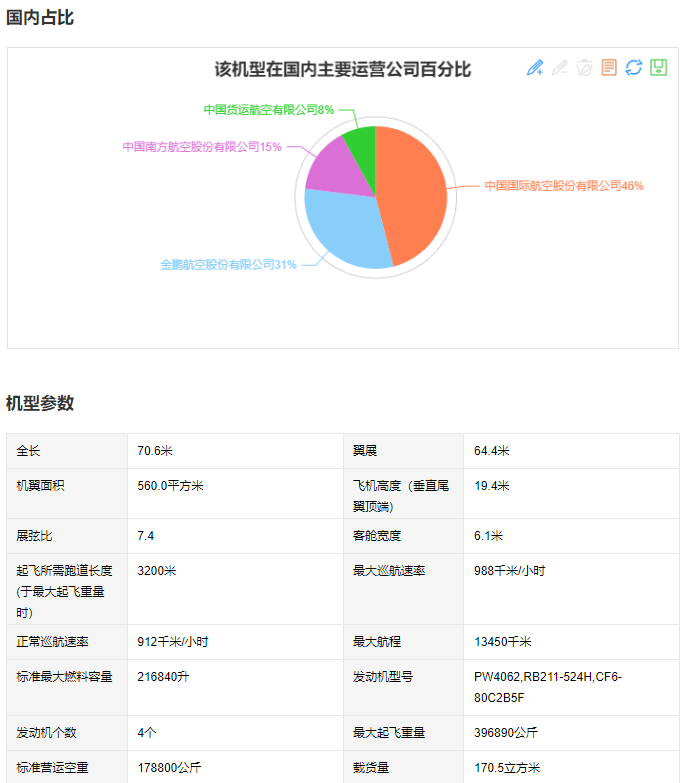The image size is (685, 783).
Task: Click the 客舱宽度 table header cell
Action: pyautogui.click(x=403, y=536)
